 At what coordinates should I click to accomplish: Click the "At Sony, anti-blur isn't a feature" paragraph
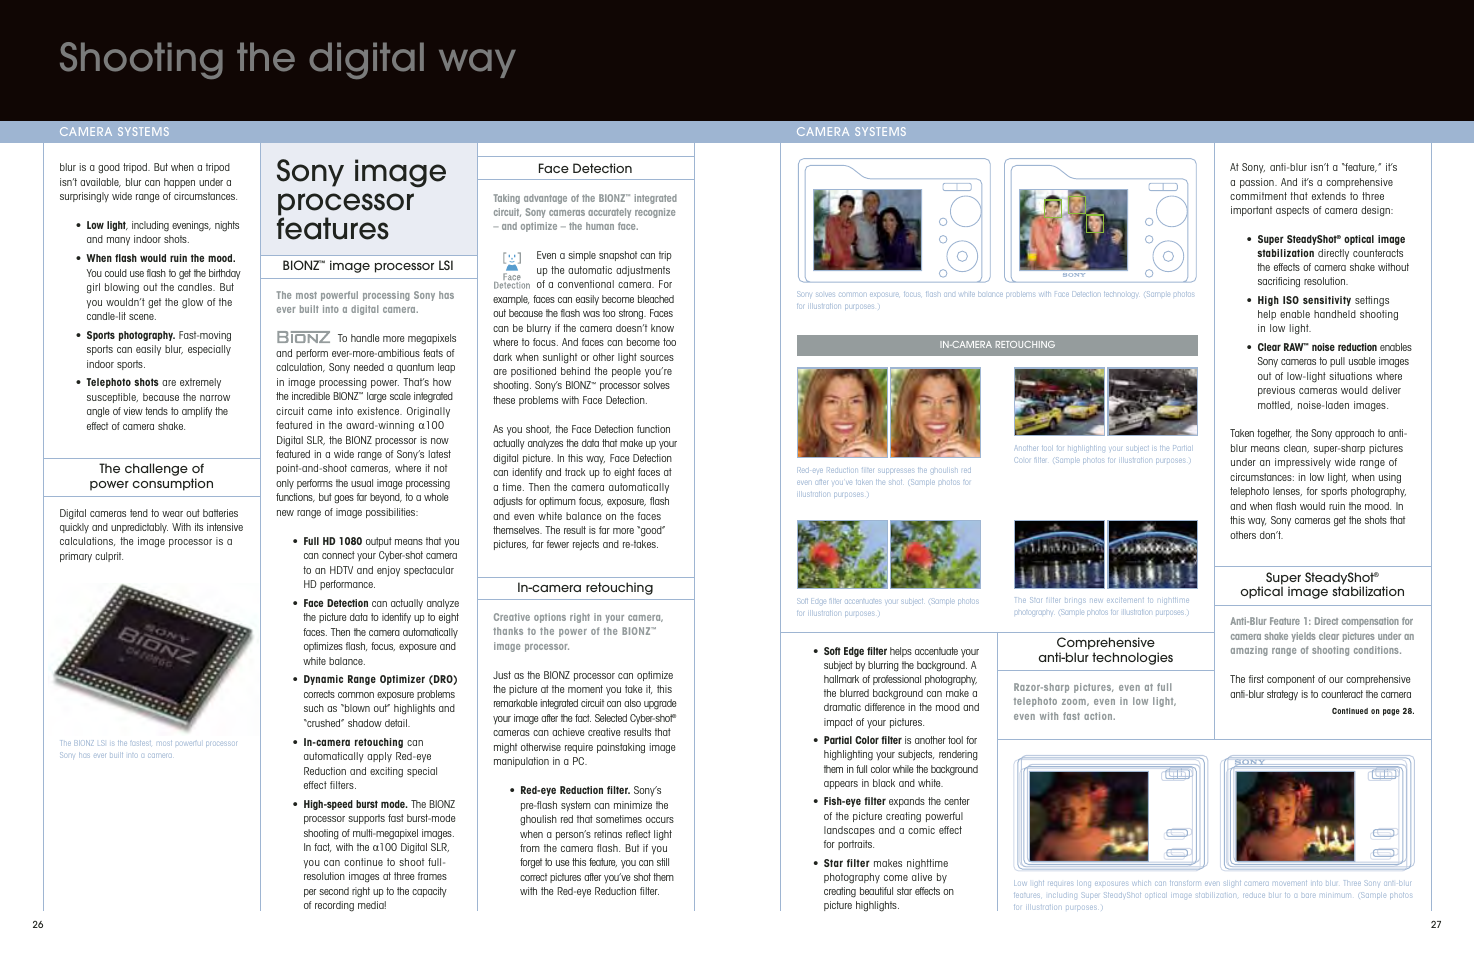tap(1314, 189)
